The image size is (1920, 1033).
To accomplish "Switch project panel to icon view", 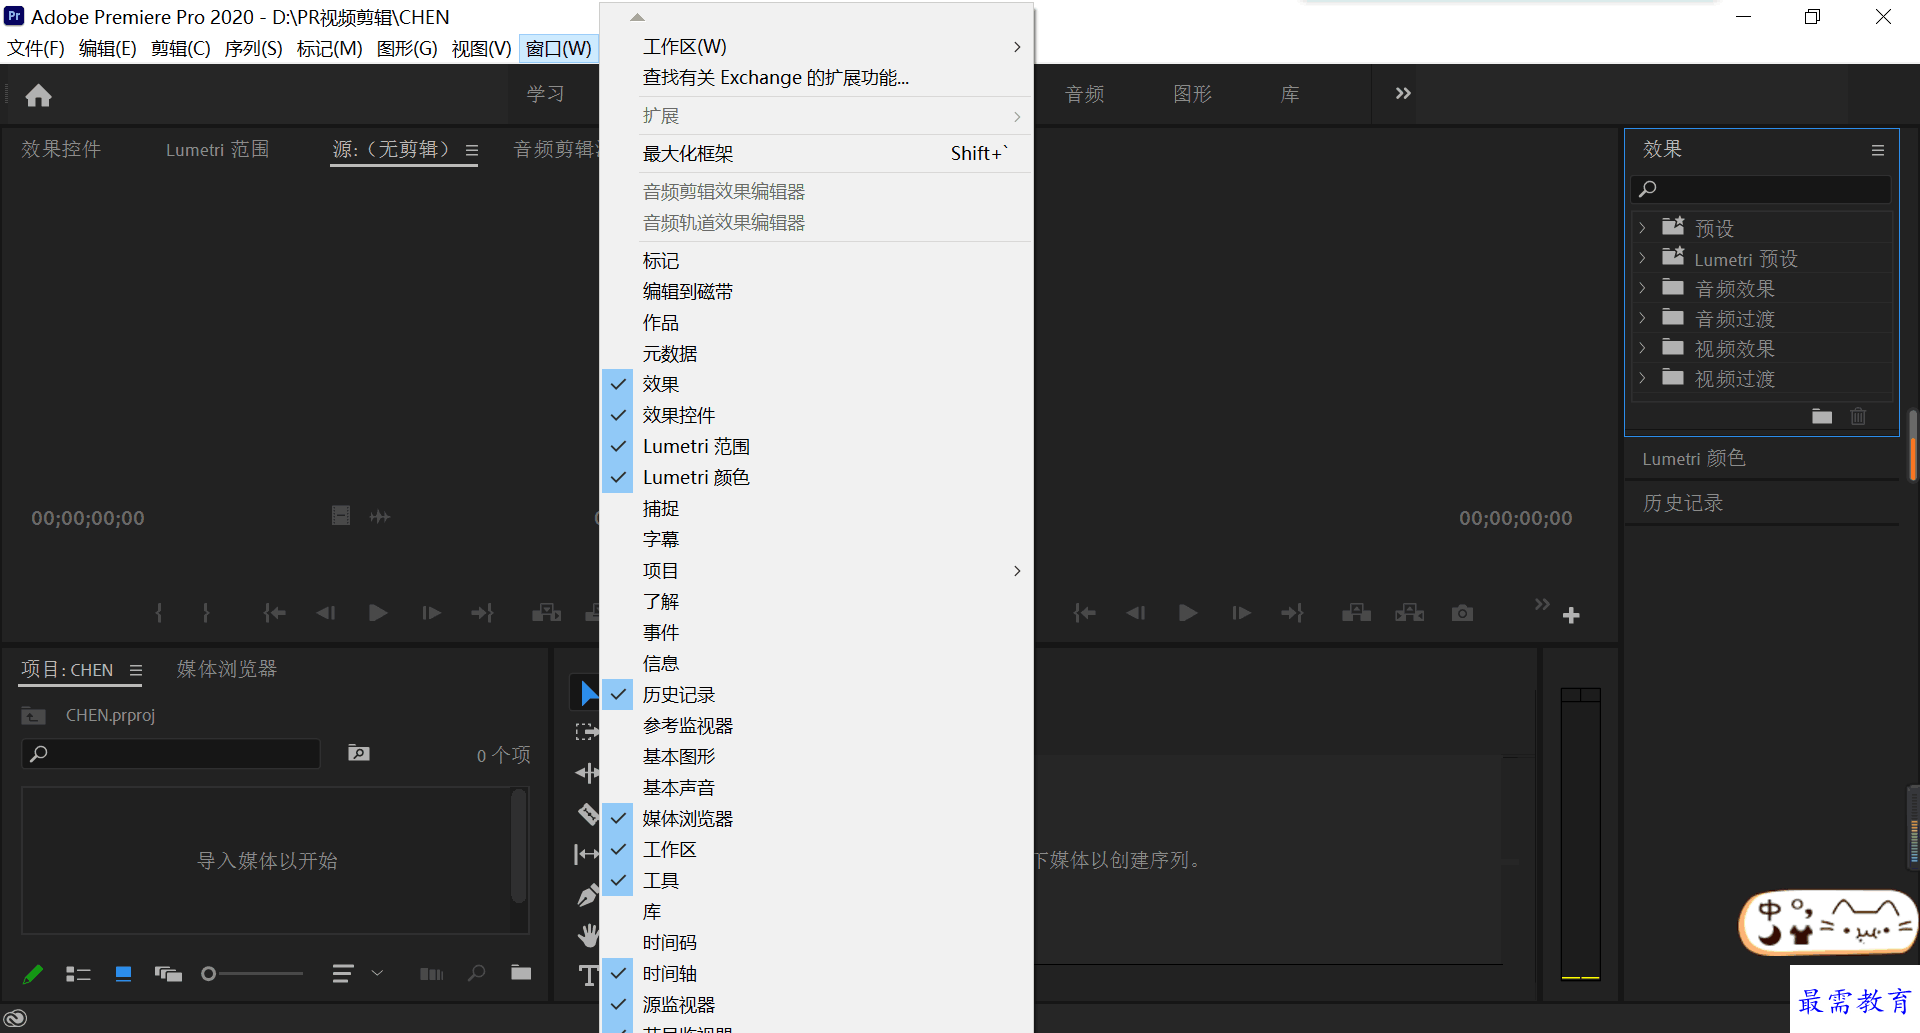I will (124, 974).
